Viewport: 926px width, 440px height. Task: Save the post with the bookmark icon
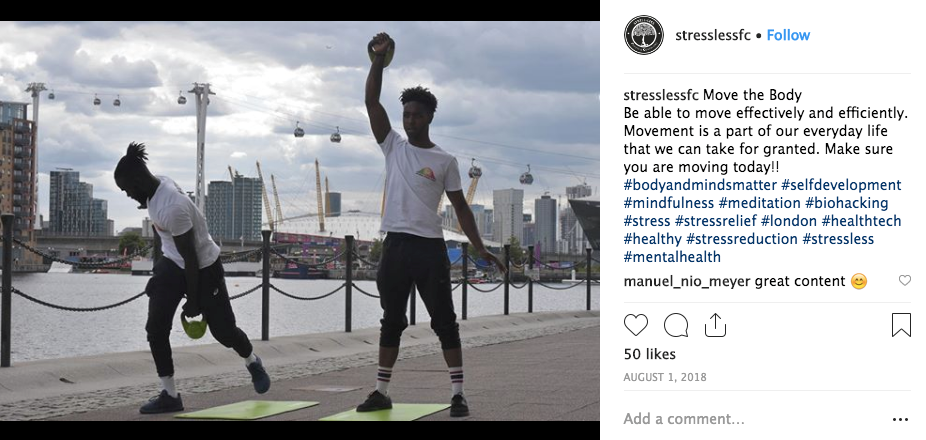(901, 325)
